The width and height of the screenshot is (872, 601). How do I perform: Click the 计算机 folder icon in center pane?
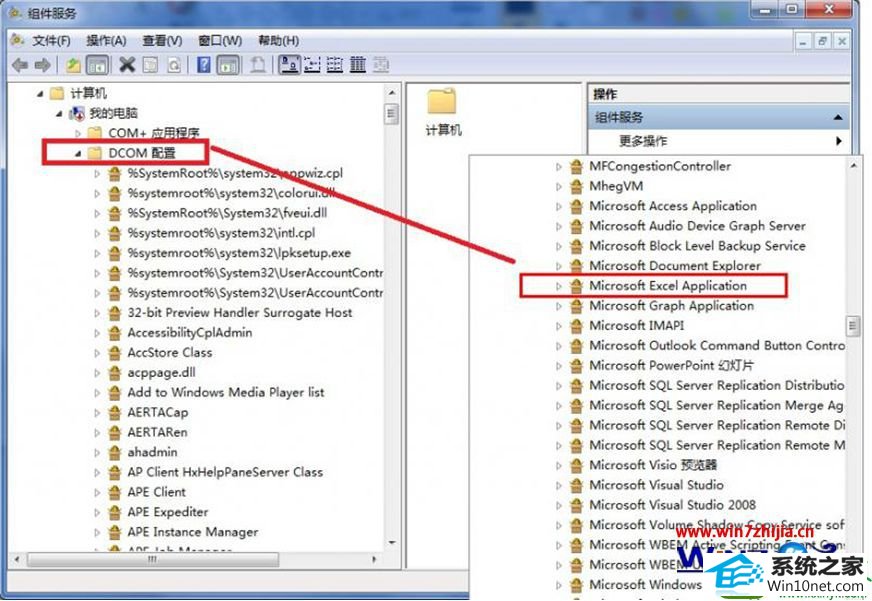(x=442, y=102)
